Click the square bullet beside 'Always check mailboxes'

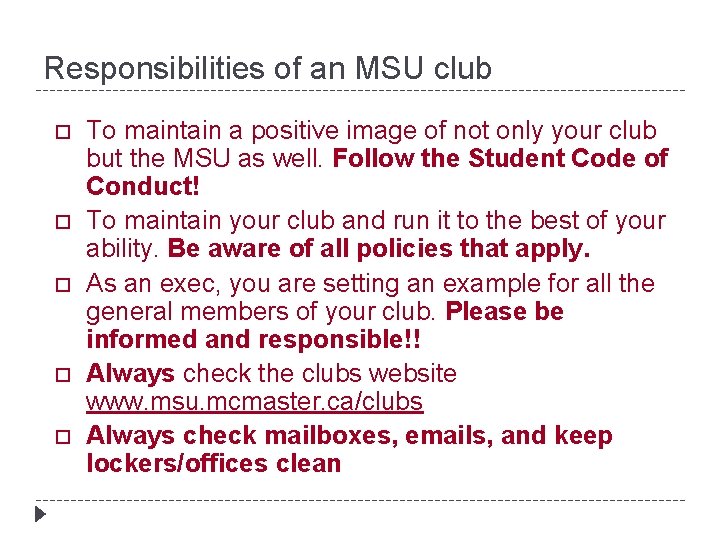click(59, 437)
